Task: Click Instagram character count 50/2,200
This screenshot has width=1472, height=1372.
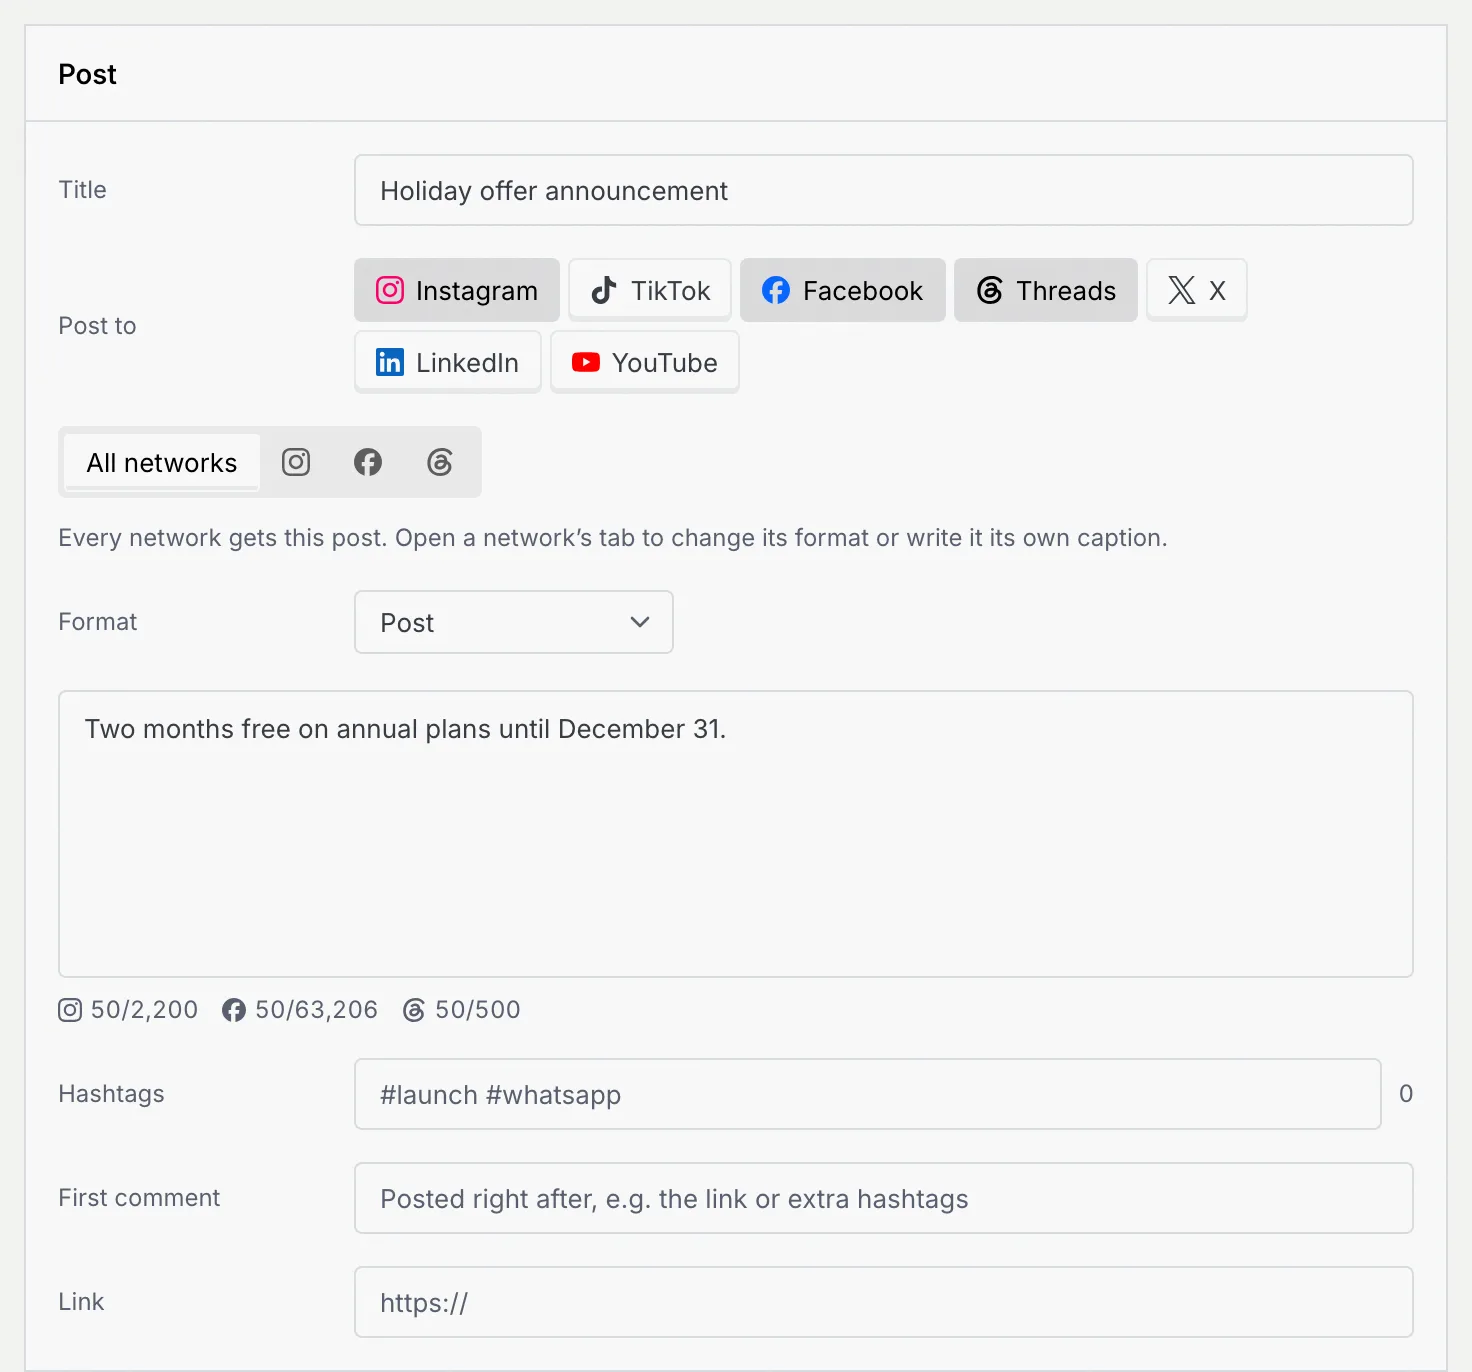Action: pyautogui.click(x=128, y=1010)
